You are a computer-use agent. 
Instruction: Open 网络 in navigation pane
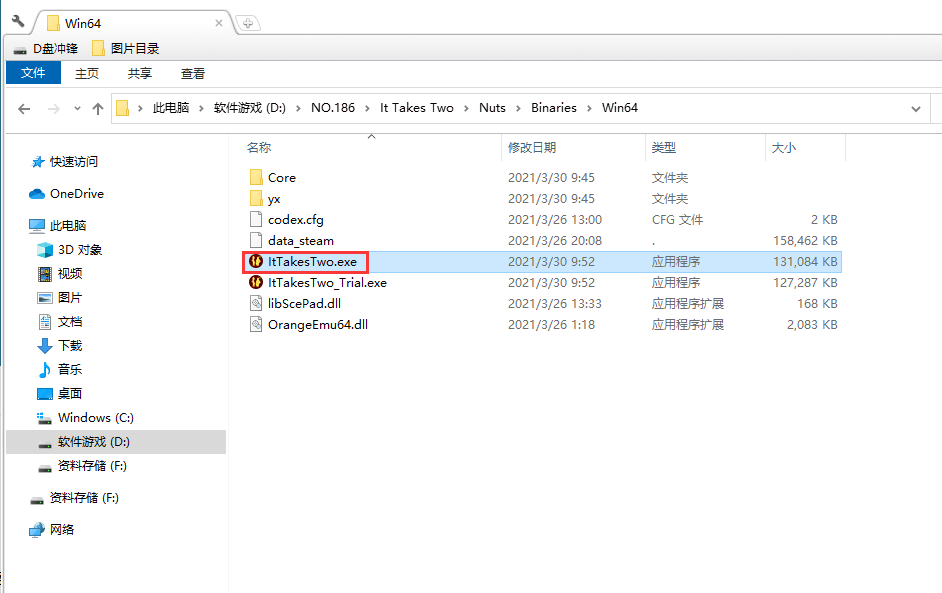[52, 529]
